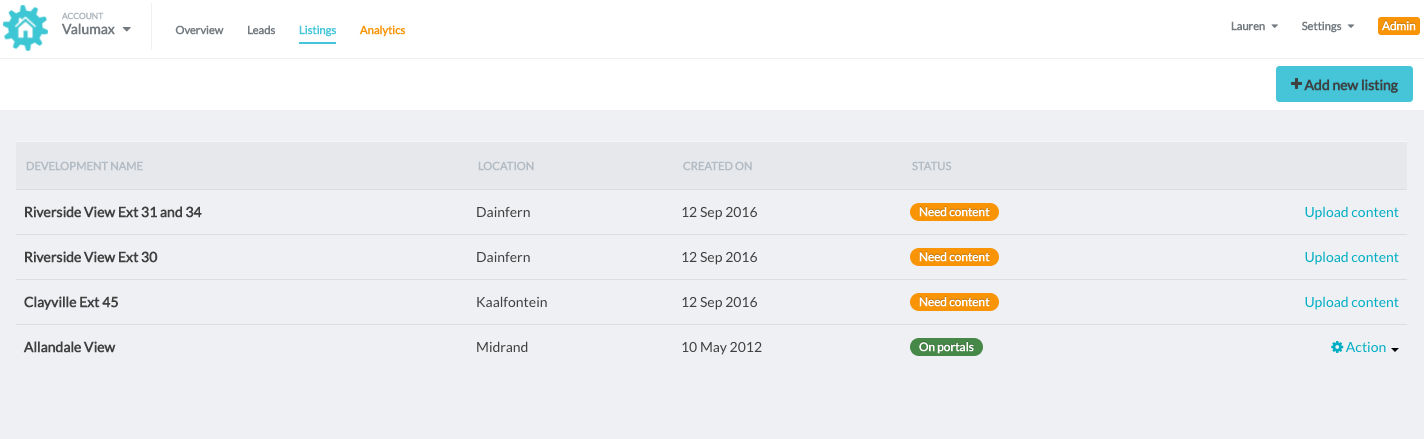Click the orange Admin badge
The width and height of the screenshot is (1424, 439).
pos(1398,27)
